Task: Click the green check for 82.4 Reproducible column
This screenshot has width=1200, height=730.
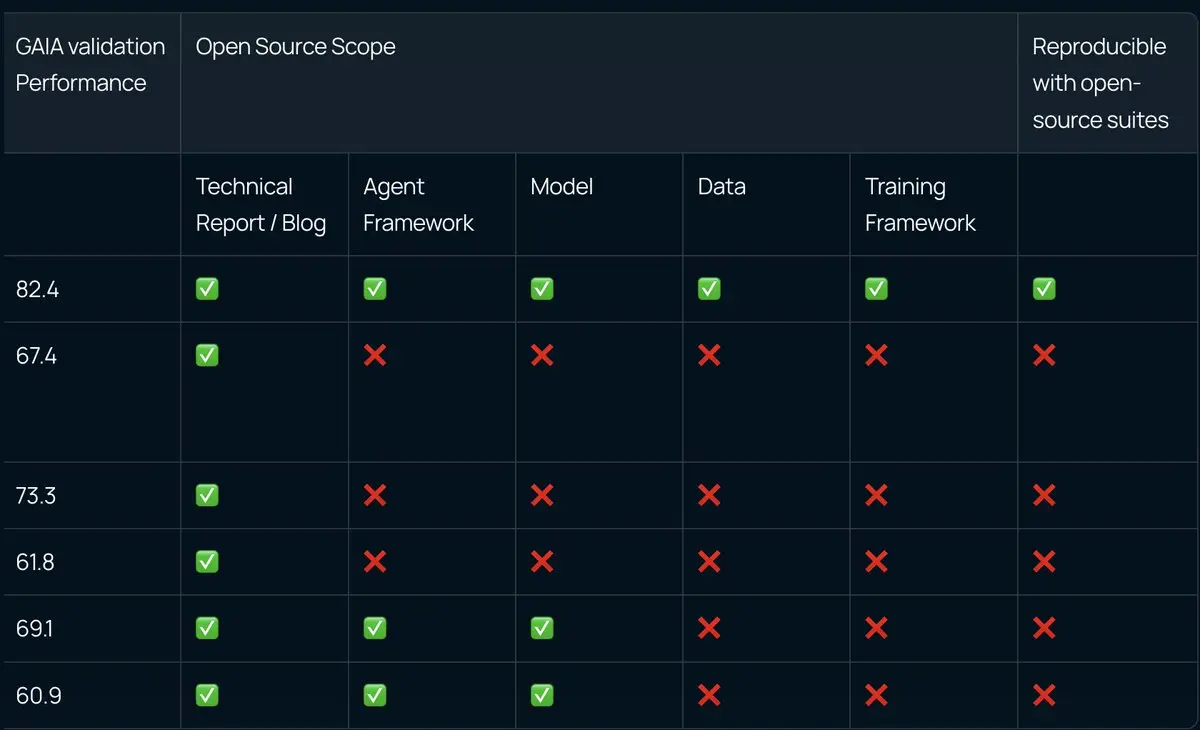Action: click(1044, 289)
